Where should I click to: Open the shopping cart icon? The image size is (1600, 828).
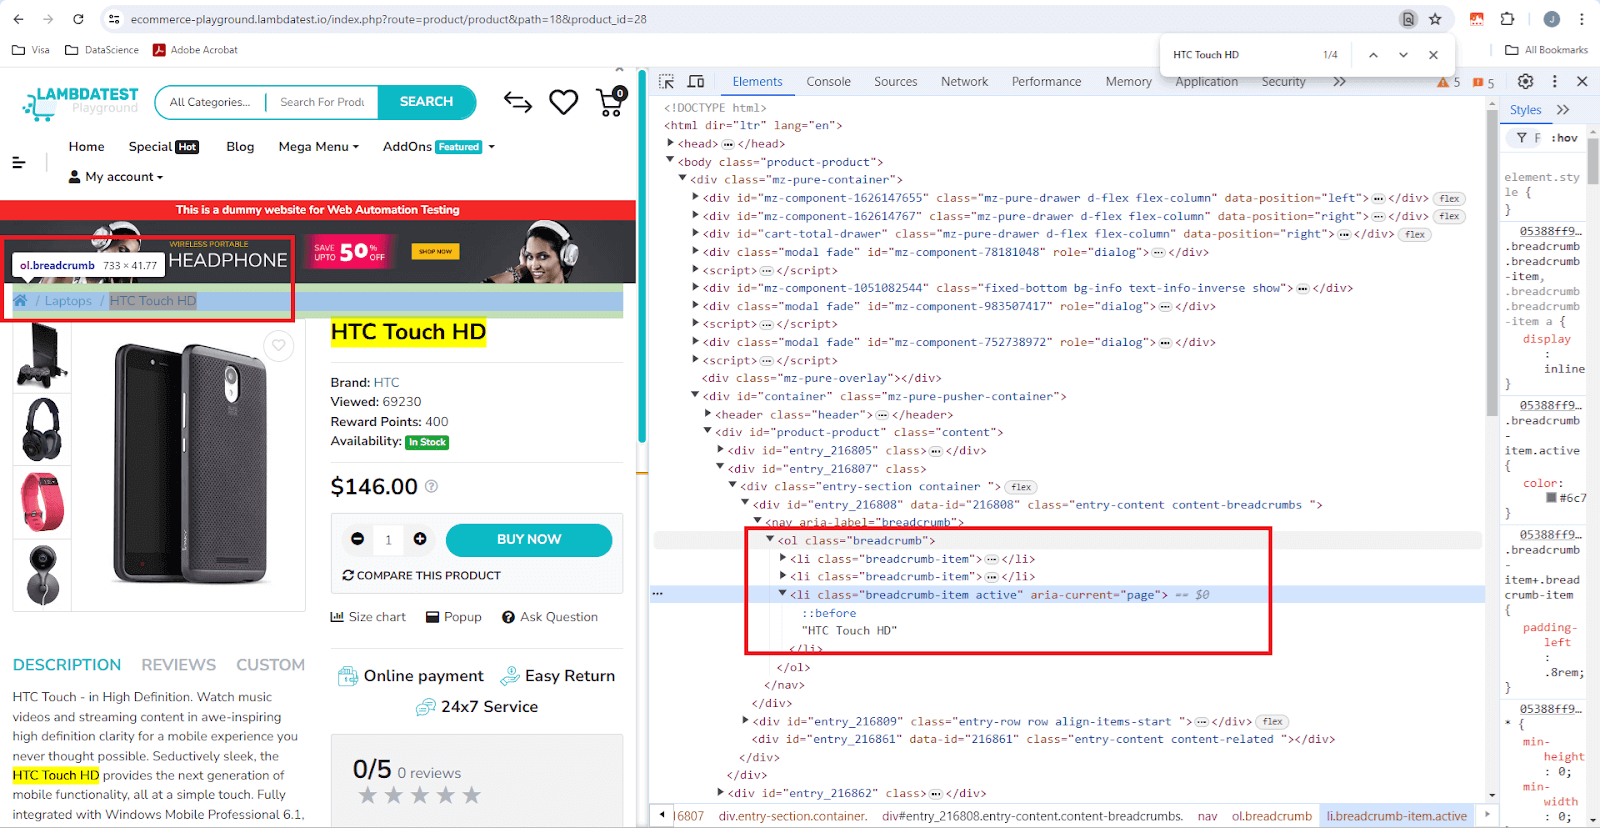[610, 102]
